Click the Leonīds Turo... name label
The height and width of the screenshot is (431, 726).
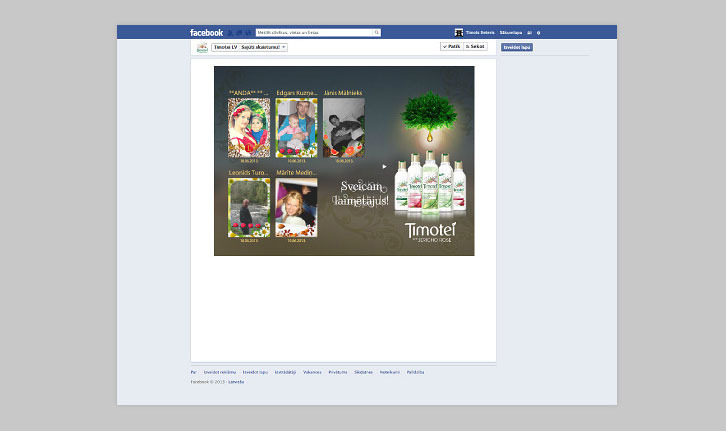point(248,173)
